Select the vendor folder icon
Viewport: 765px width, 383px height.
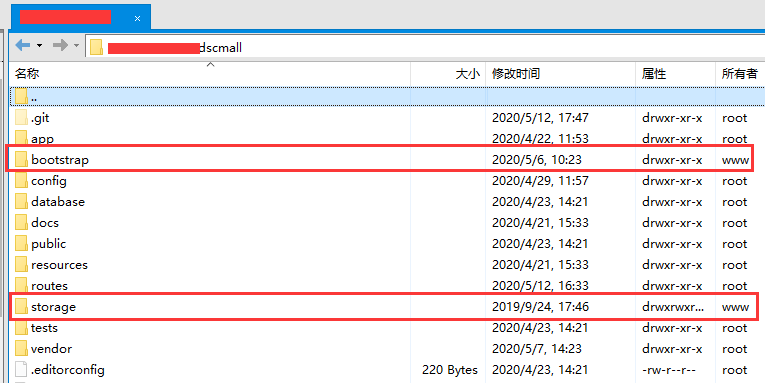[21, 349]
